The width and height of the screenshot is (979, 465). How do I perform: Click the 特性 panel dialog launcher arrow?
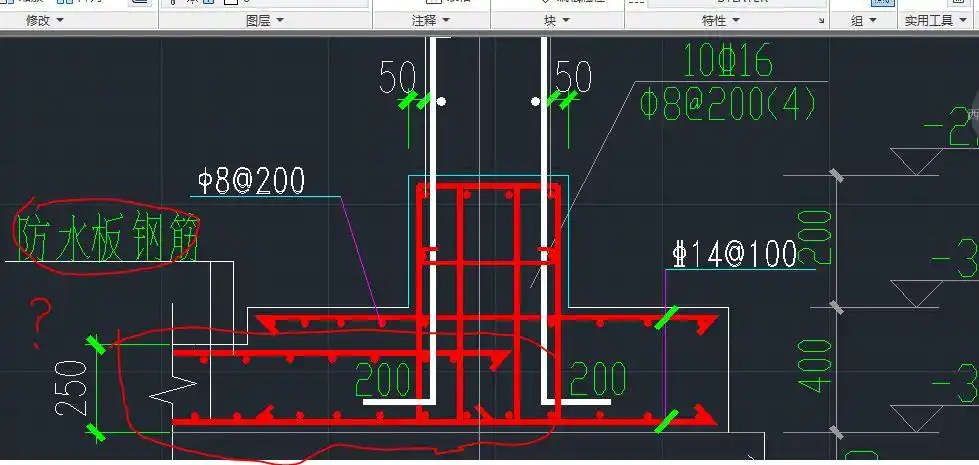pos(821,21)
